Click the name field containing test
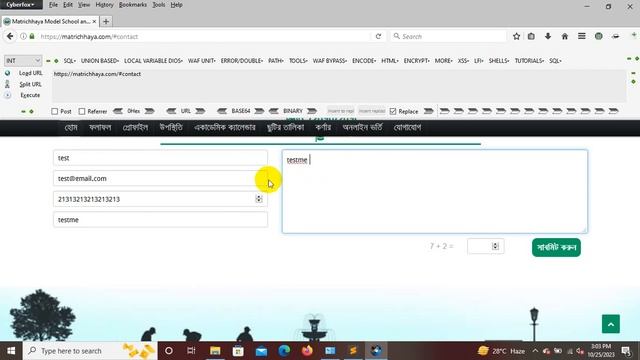This screenshot has height=360, width=640. (x=160, y=158)
